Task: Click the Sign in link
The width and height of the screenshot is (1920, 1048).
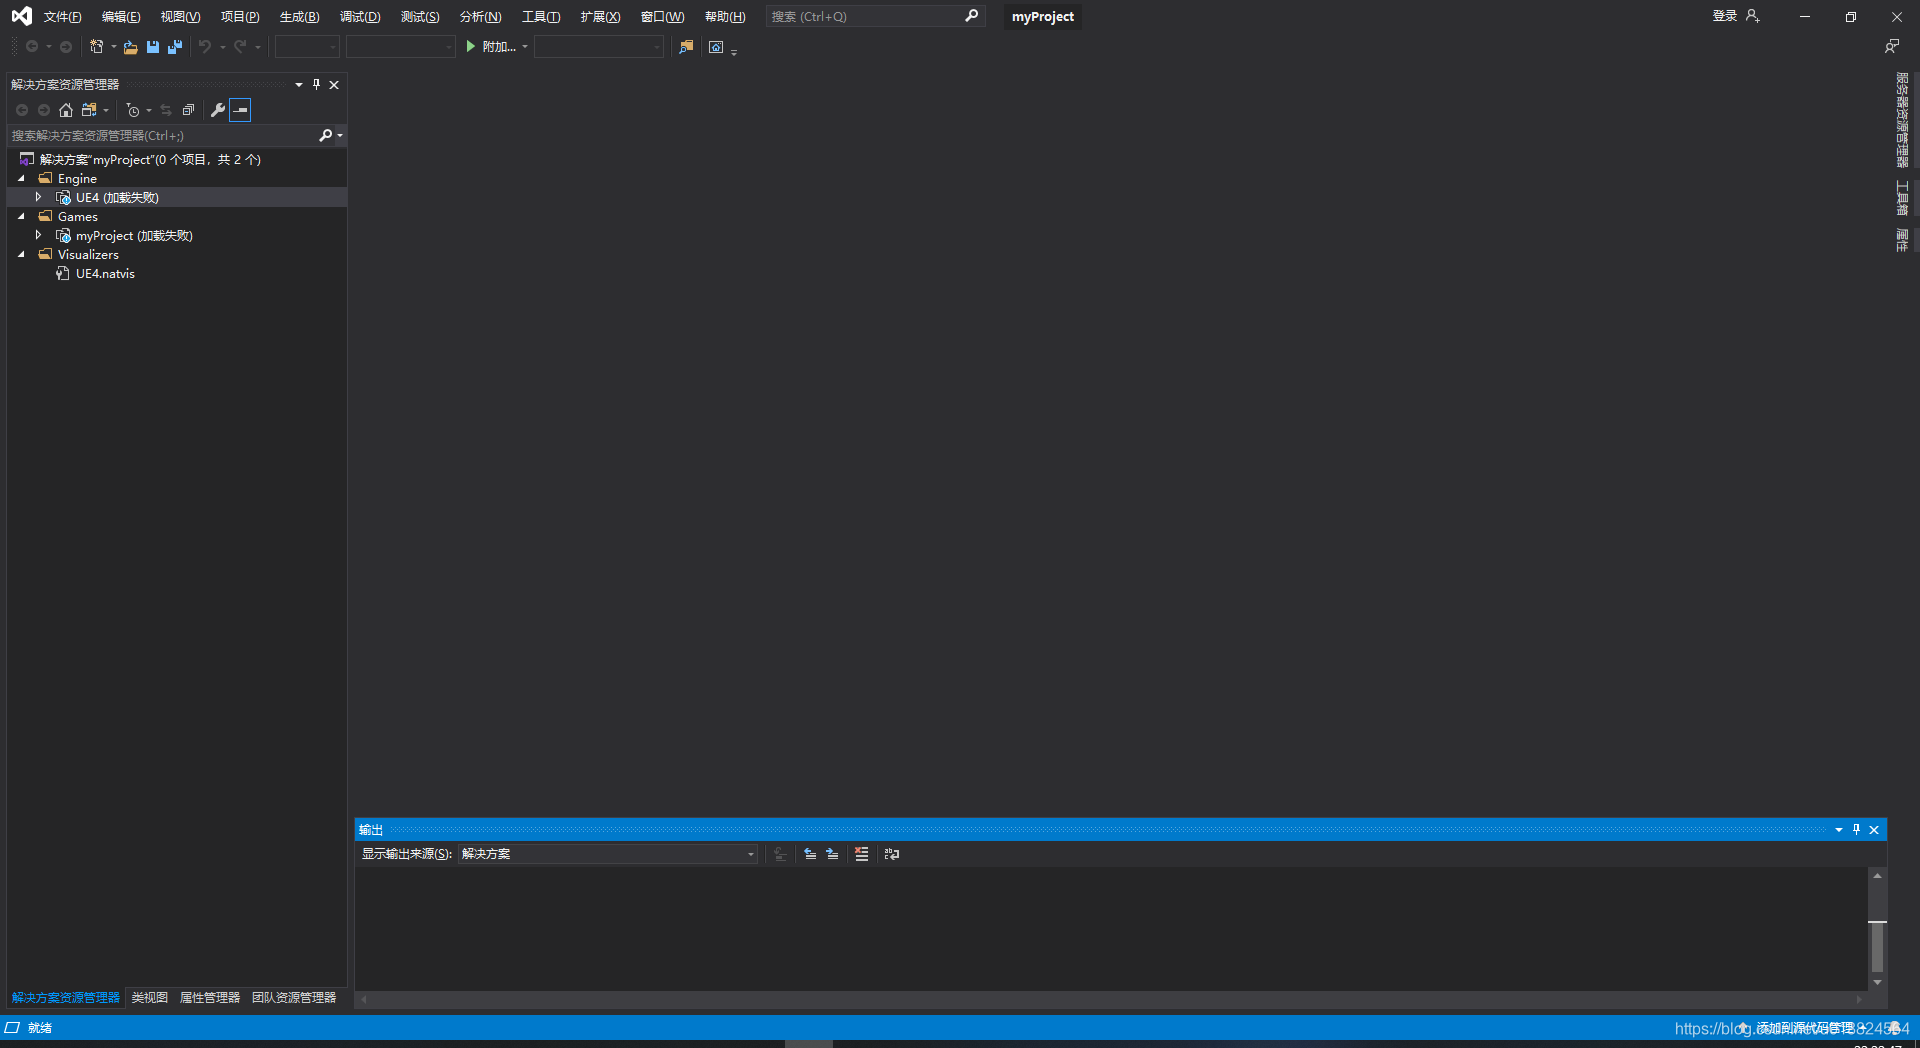Action: click(1724, 16)
